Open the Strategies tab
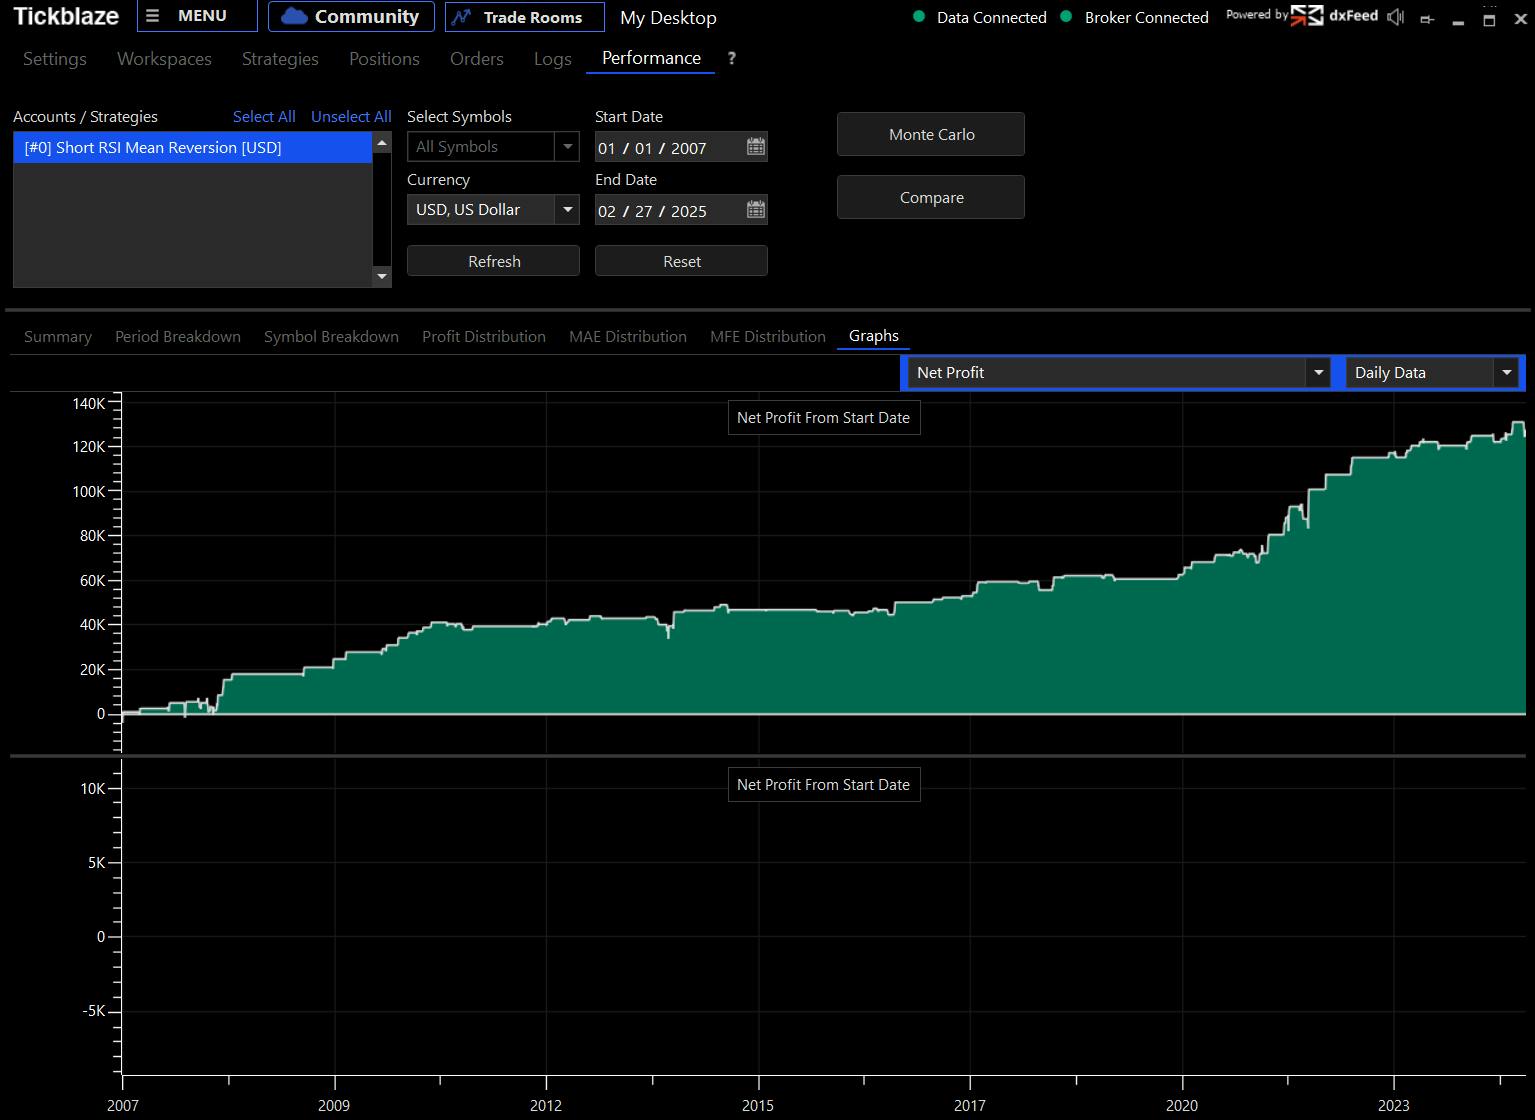 [x=280, y=59]
